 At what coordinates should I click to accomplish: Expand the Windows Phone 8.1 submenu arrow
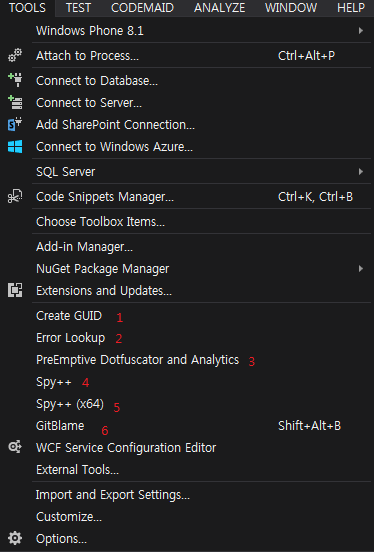point(361,31)
